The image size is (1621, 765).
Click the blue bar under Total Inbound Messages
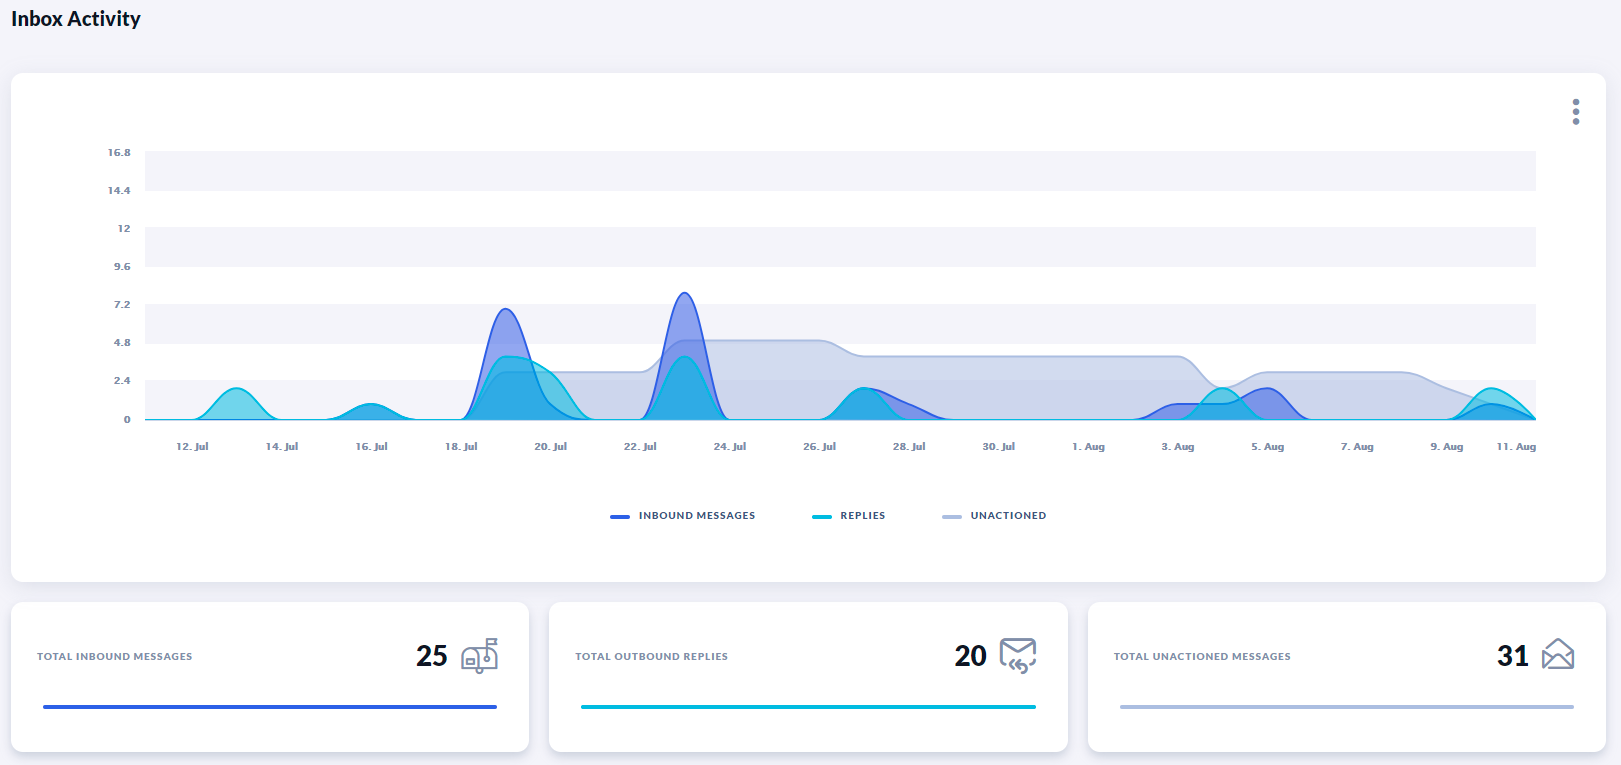[270, 707]
